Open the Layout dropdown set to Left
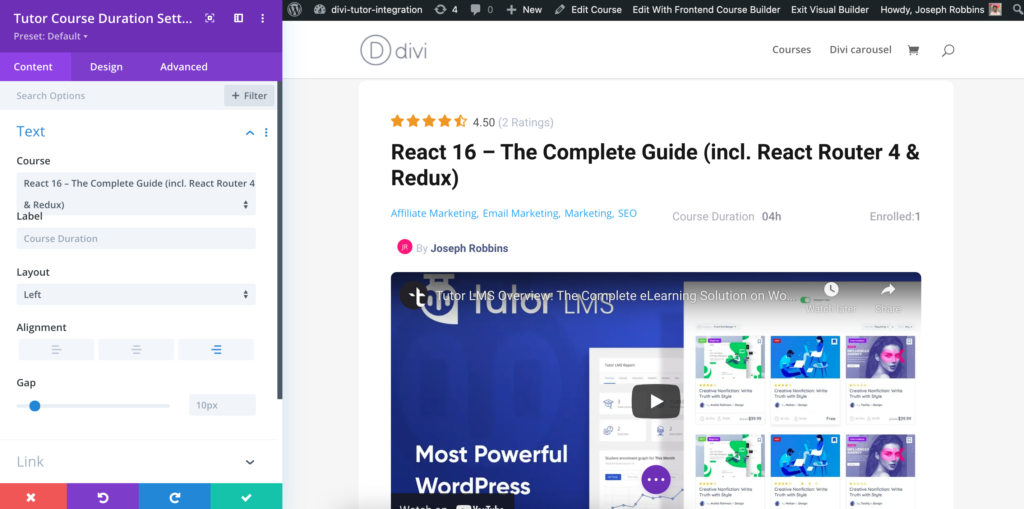 [x=136, y=294]
